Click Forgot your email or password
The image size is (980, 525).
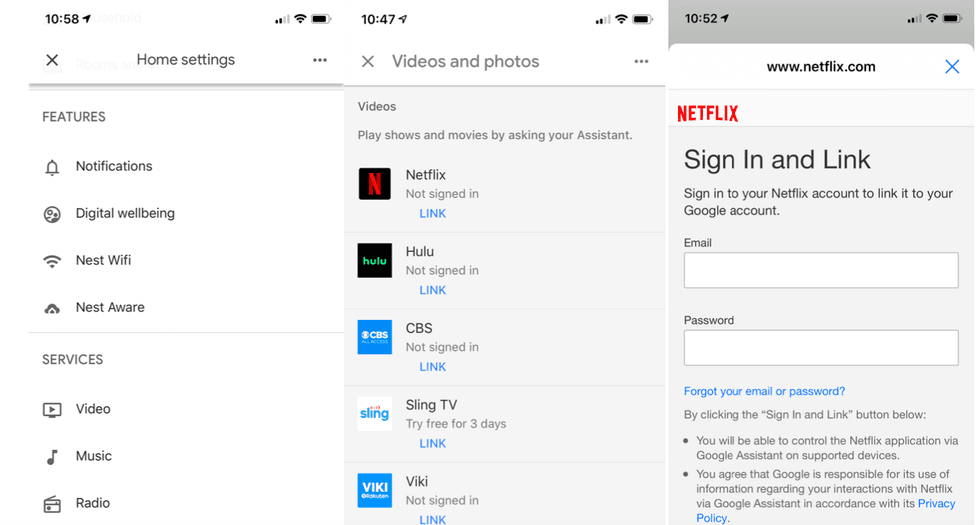(764, 391)
